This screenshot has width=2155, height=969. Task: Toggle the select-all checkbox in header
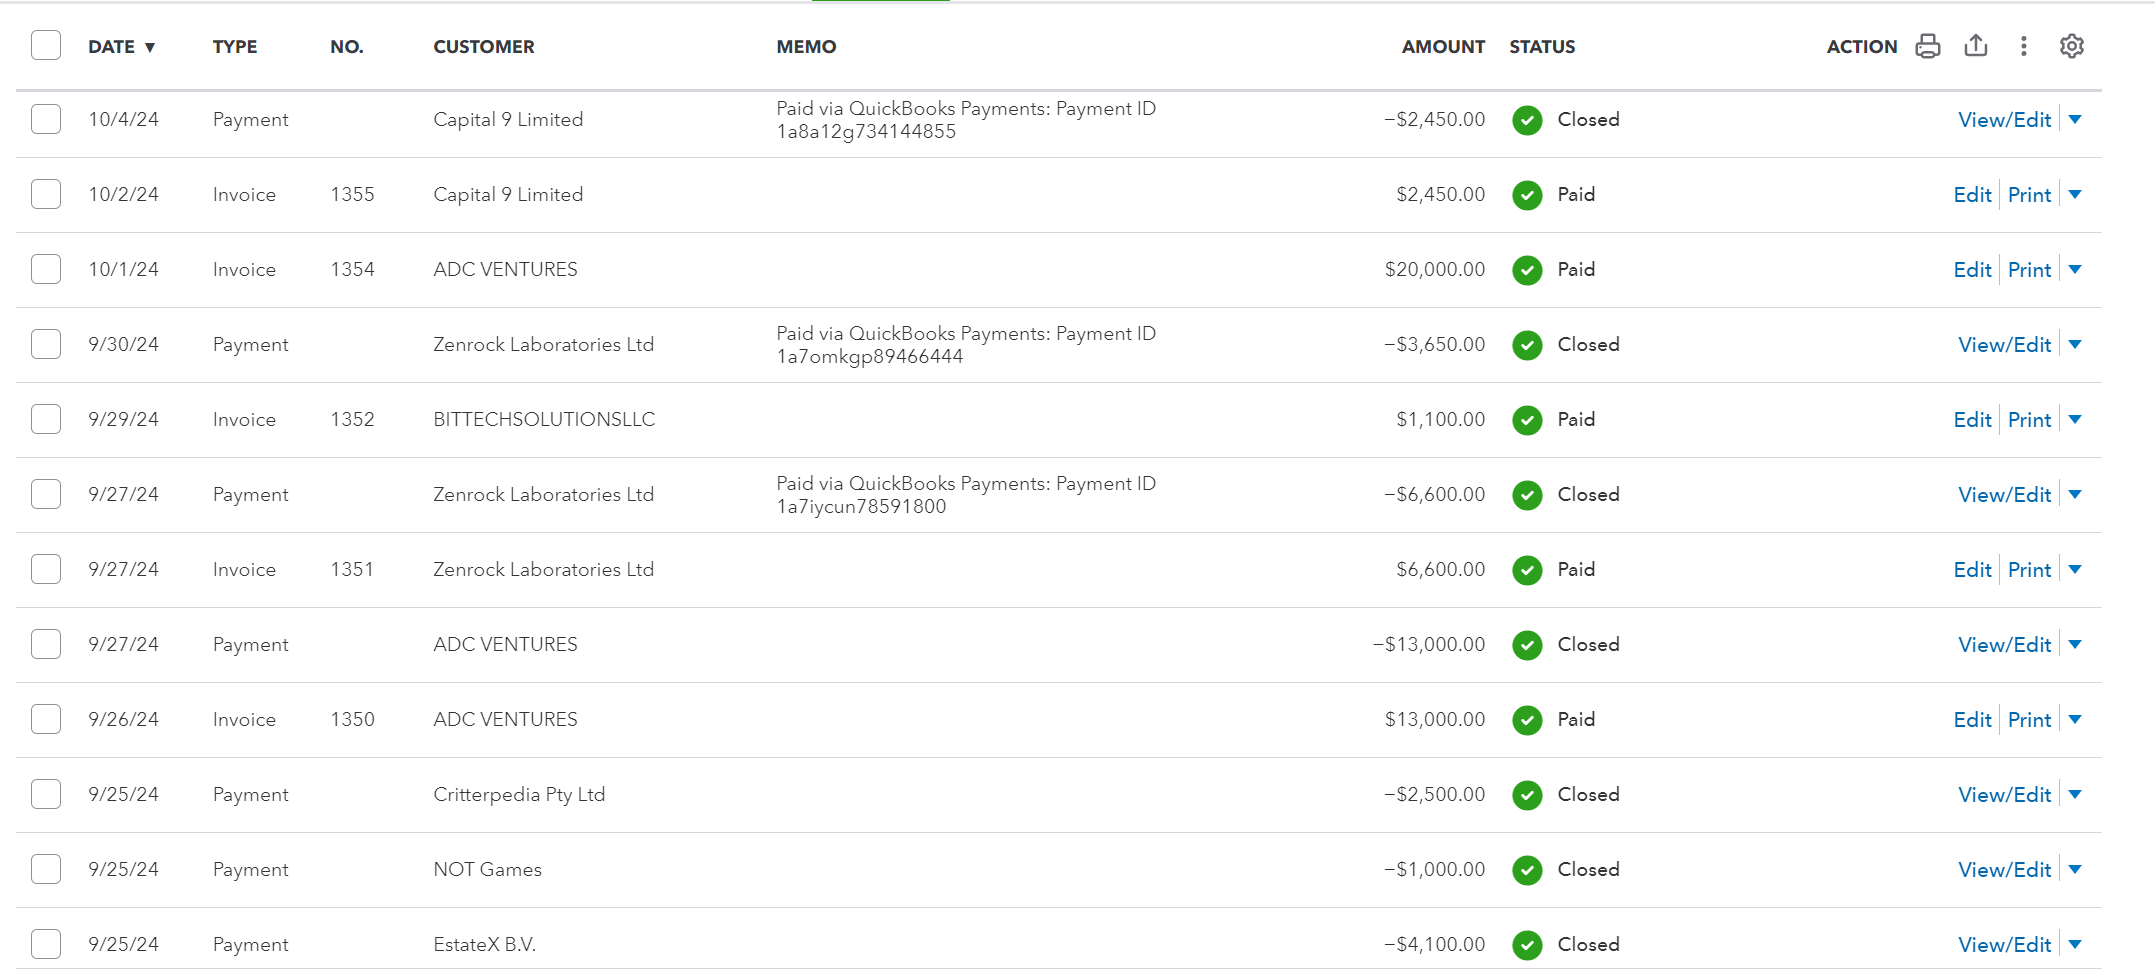pyautogui.click(x=46, y=45)
